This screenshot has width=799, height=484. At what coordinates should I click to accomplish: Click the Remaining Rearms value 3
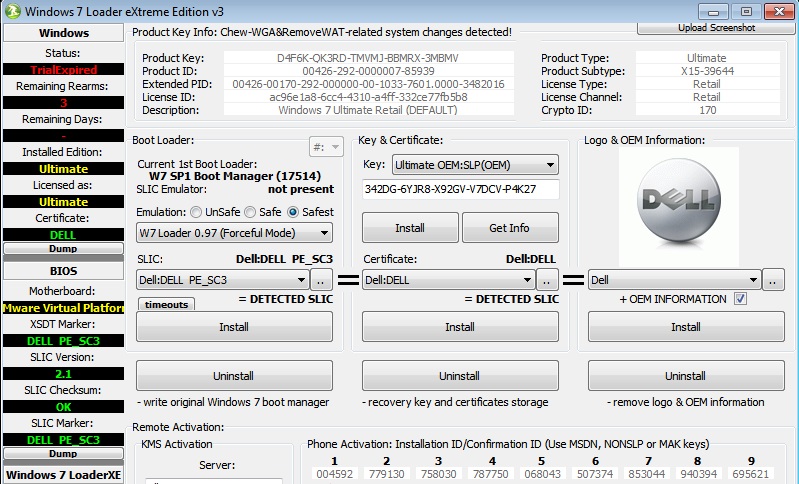coord(63,103)
